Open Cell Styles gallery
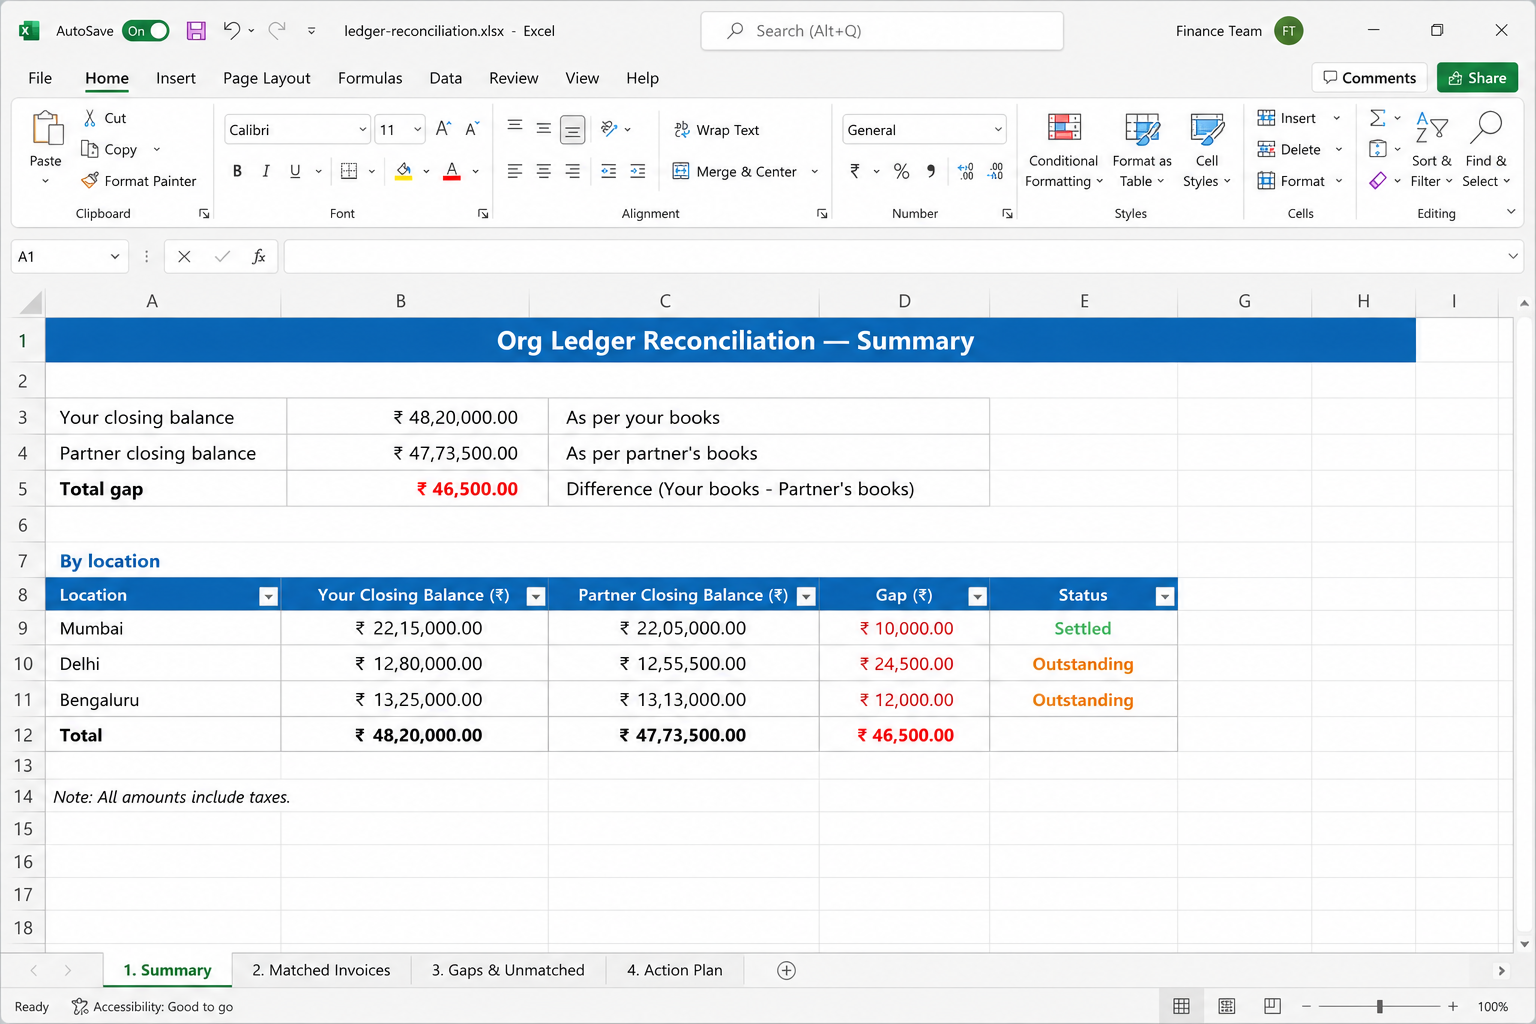The image size is (1536, 1024). (1207, 150)
